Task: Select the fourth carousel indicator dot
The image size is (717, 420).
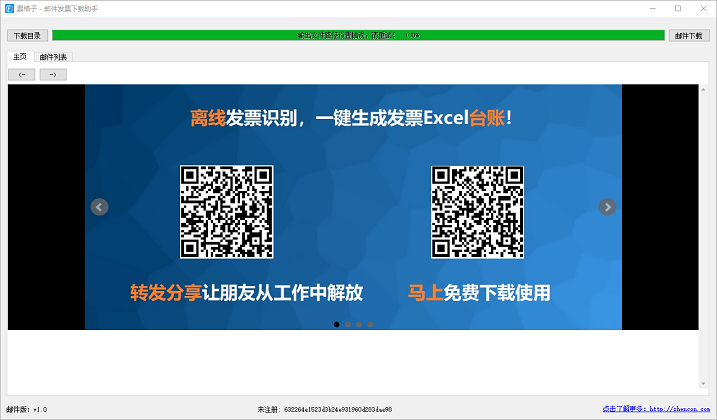Action: [x=370, y=324]
